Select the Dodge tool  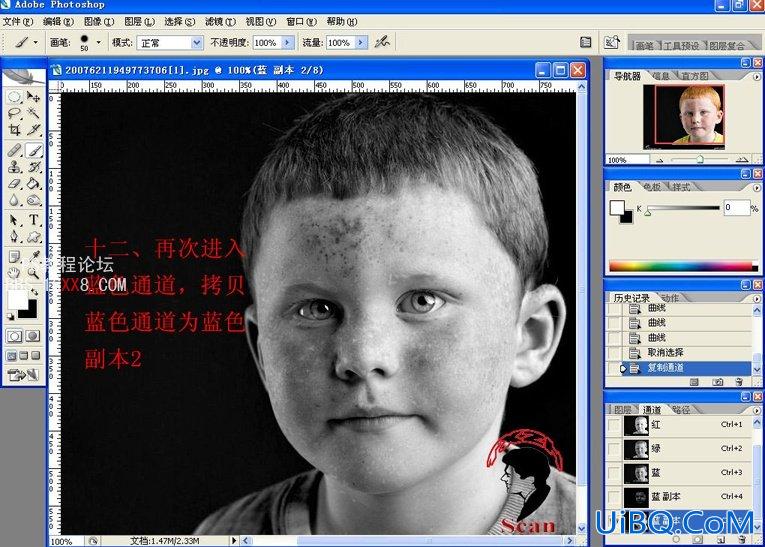[x=33, y=201]
